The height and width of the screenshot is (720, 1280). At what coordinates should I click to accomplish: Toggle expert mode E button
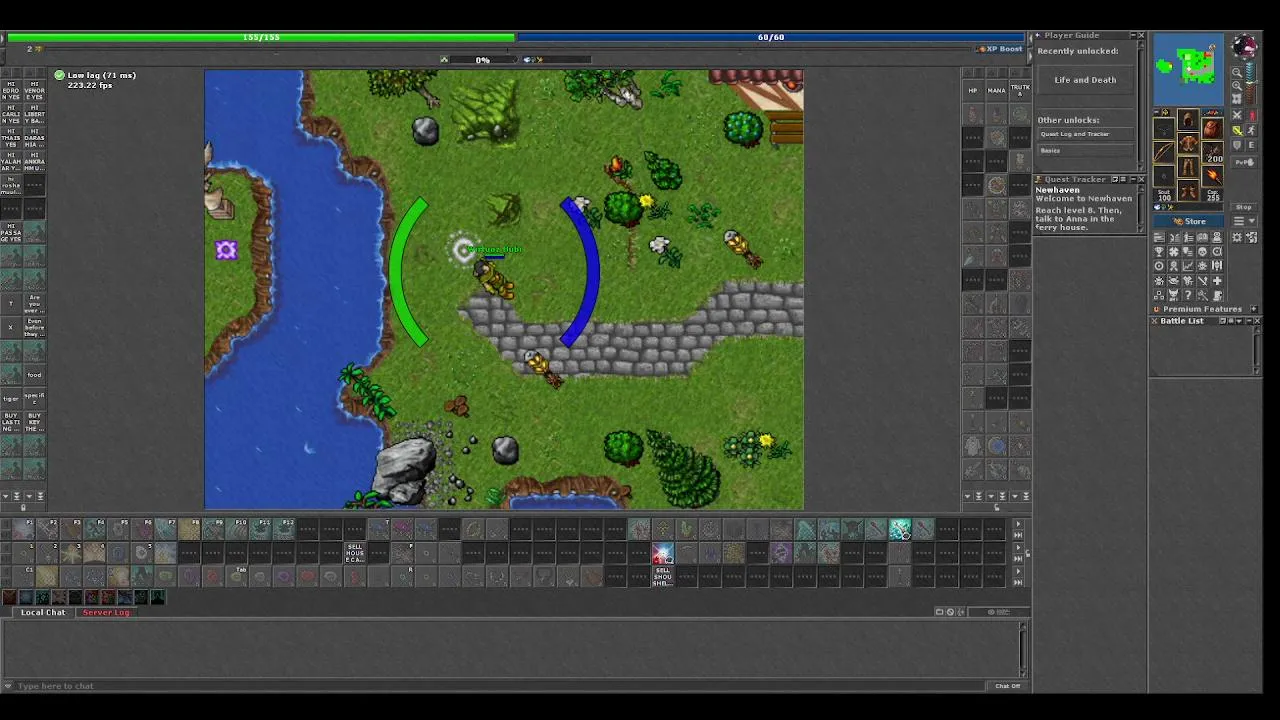tap(1252, 145)
